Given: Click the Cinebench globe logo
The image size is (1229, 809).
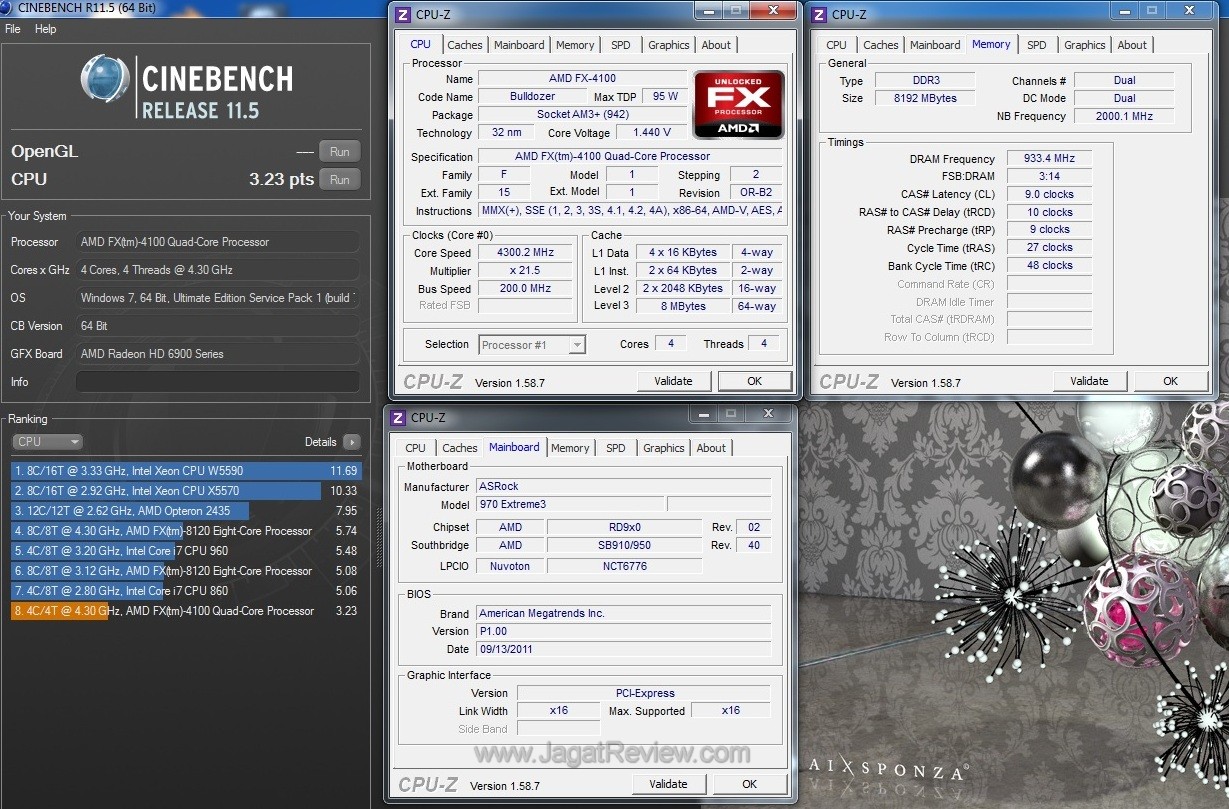Looking at the screenshot, I should (x=105, y=80).
